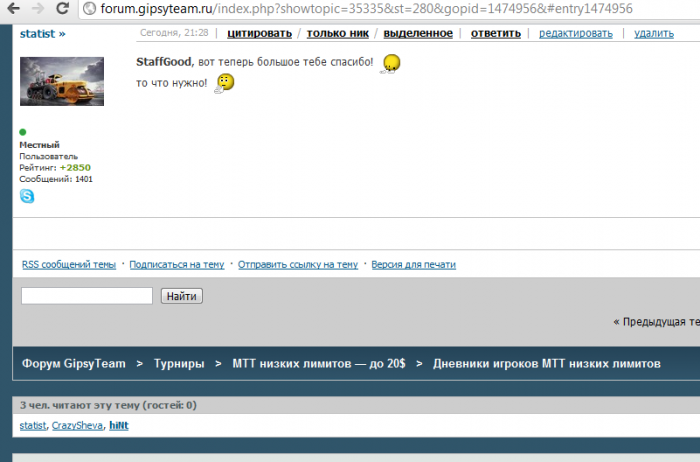Click 'Отправить ссылку на тему' link
The width and height of the screenshot is (700, 462).
tap(298, 265)
